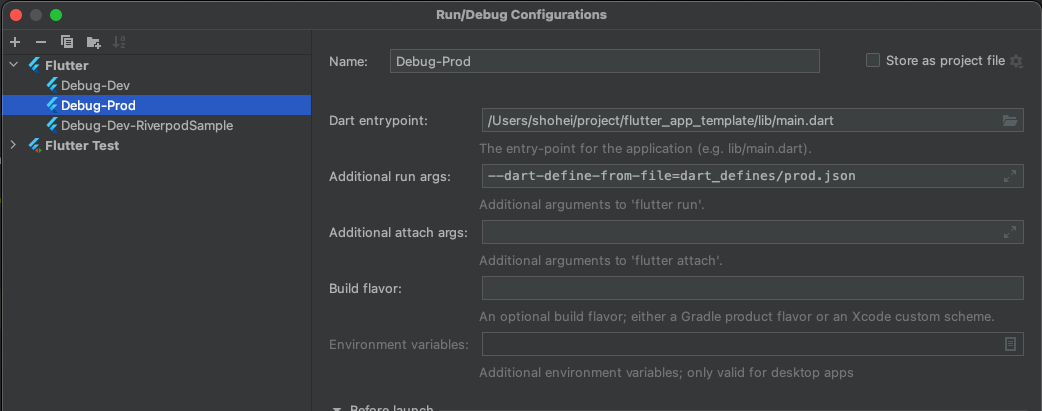
Task: Collapse the Flutter configurations group
Action: [14, 65]
